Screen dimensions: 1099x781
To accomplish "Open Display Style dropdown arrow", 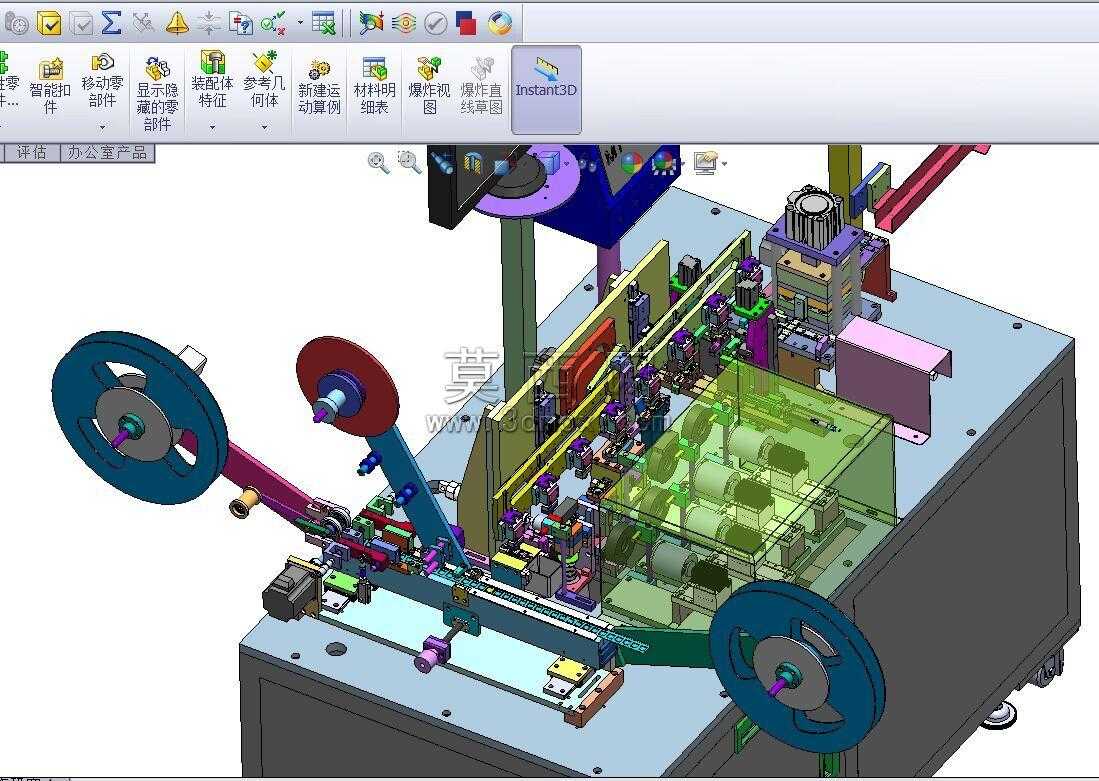I will [x=566, y=164].
